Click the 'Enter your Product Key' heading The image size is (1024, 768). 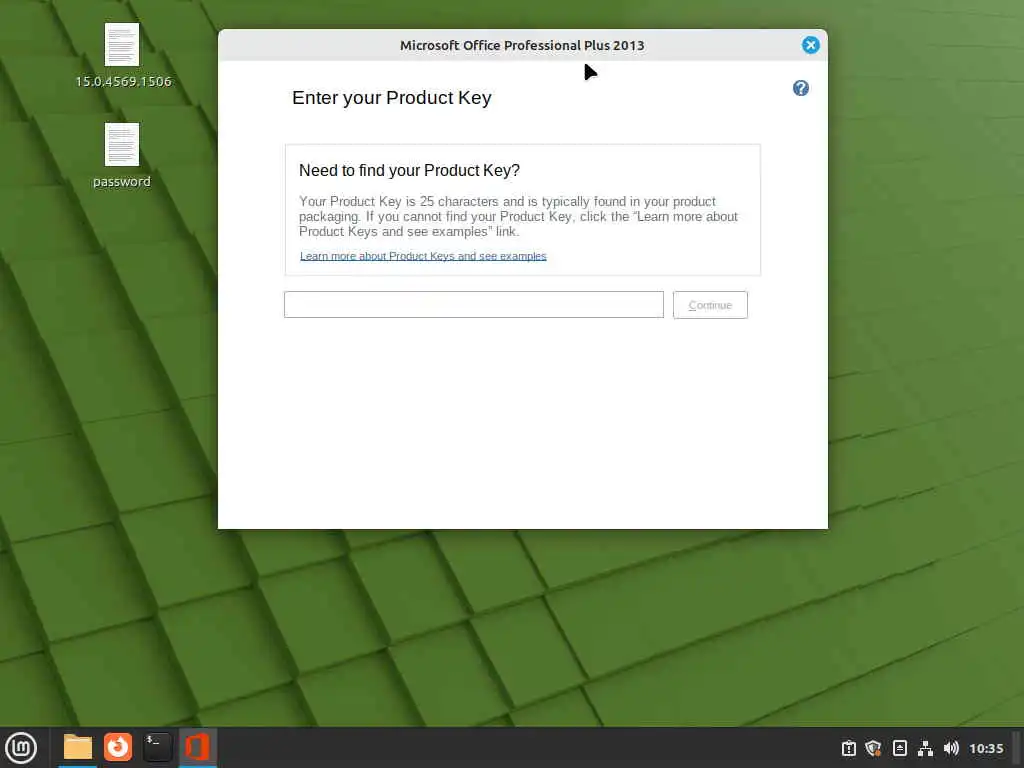pos(391,98)
